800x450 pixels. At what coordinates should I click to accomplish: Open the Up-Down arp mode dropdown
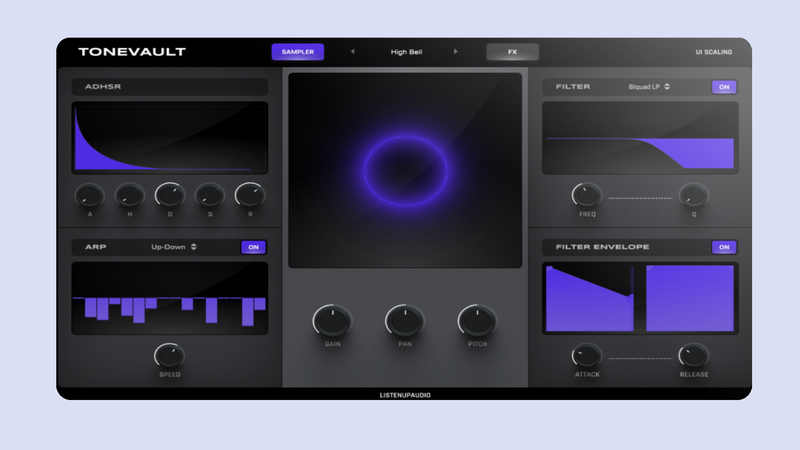pyautogui.click(x=174, y=247)
